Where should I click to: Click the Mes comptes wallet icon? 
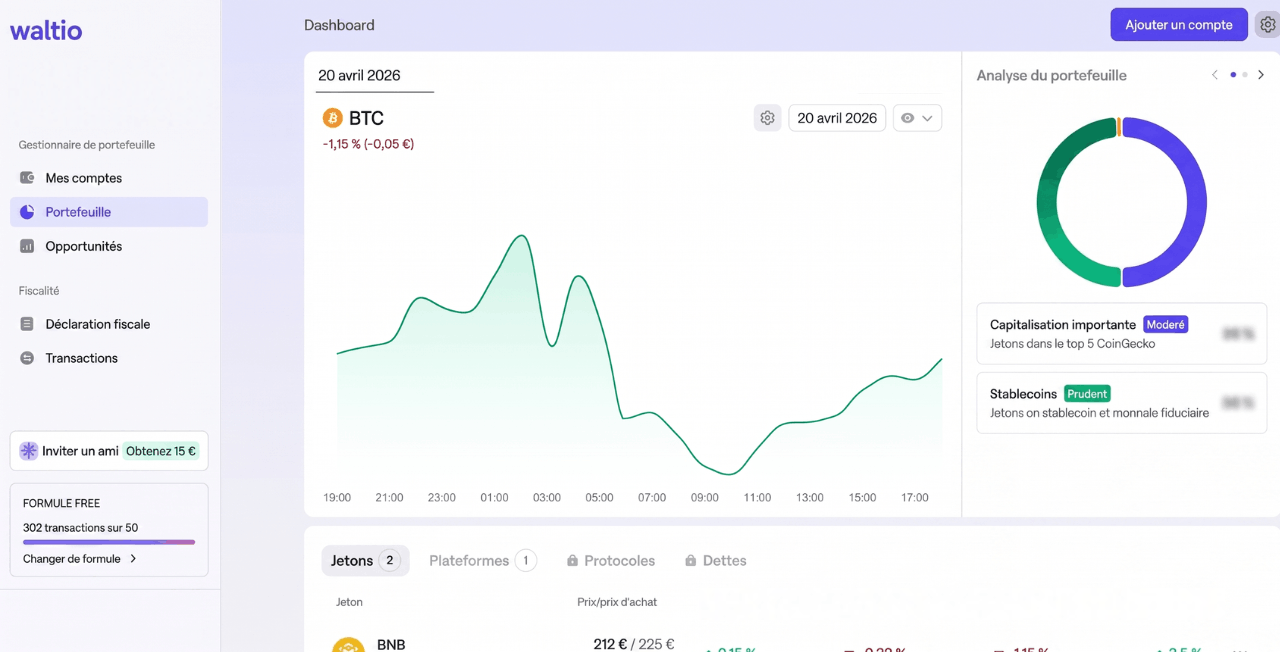(27, 178)
